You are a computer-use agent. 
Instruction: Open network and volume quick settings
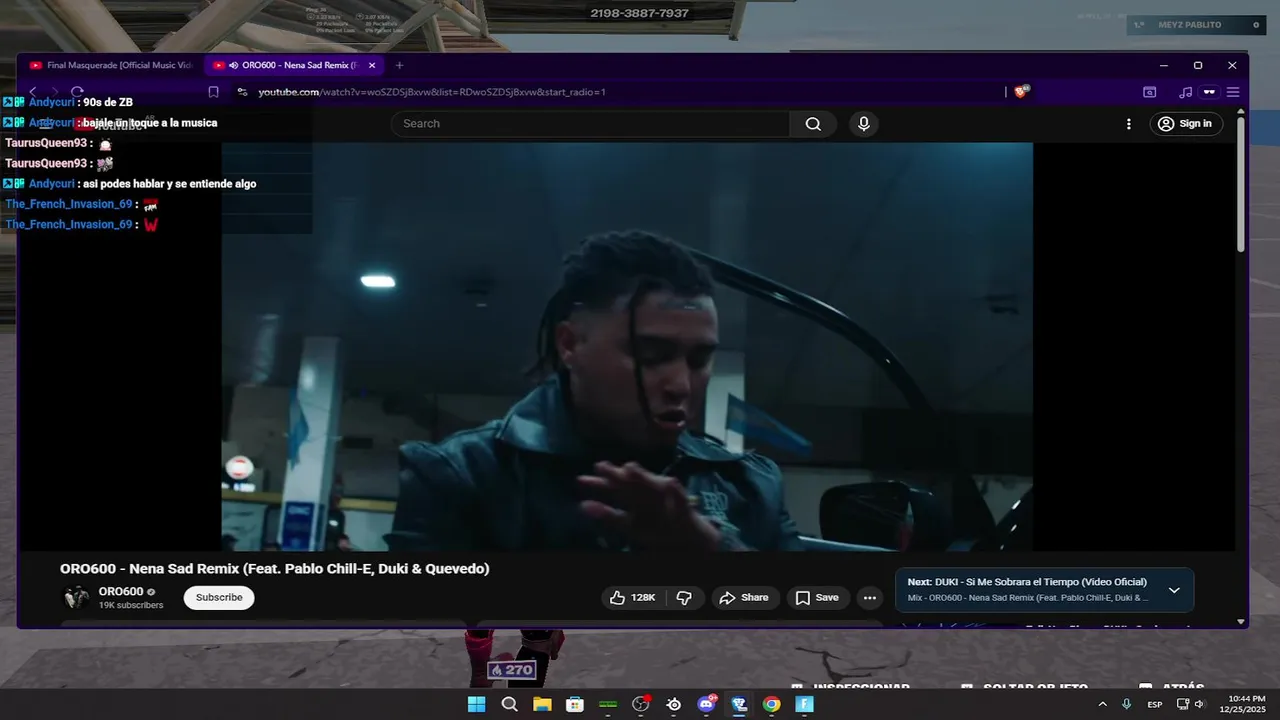tap(1191, 704)
